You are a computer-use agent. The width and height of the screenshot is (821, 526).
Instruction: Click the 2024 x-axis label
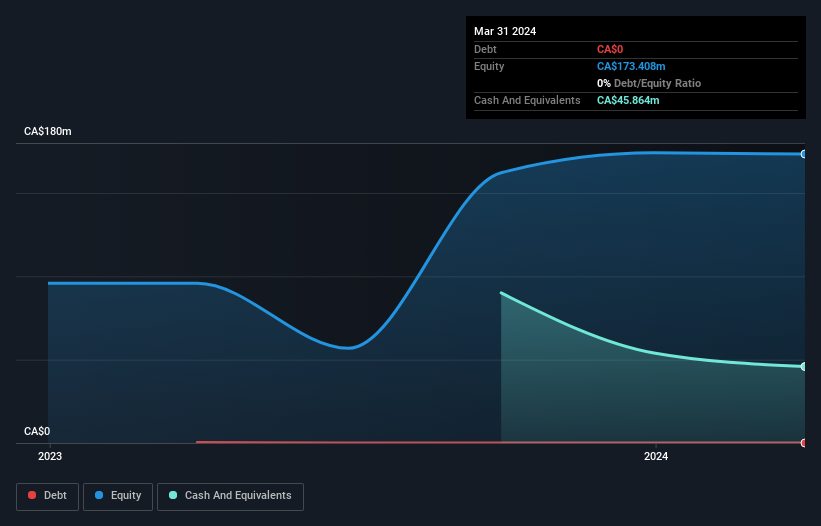[x=656, y=456]
